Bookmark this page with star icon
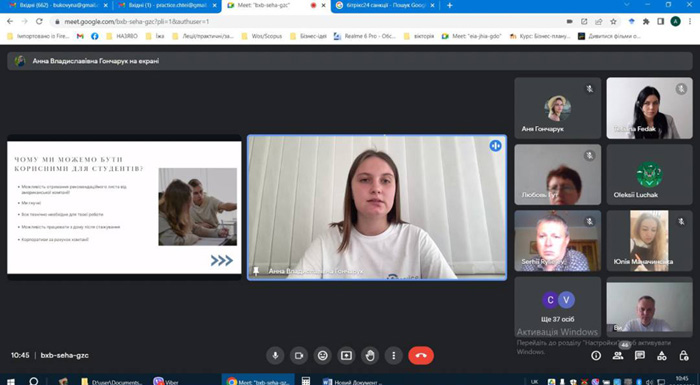Image resolution: width=700 pixels, height=385 pixels. coord(613,21)
